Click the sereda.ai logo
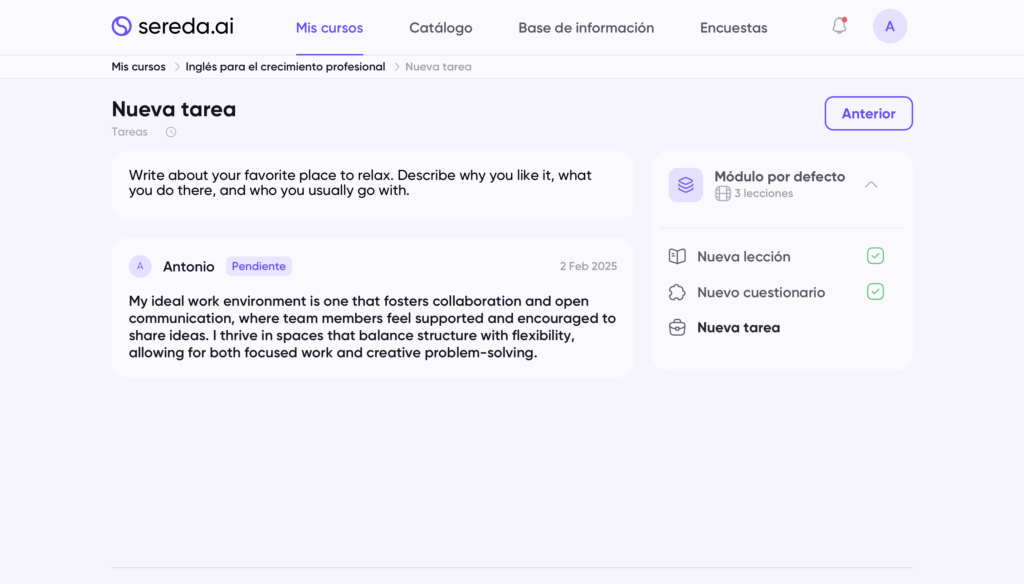The width and height of the screenshot is (1024, 584). 172,27
